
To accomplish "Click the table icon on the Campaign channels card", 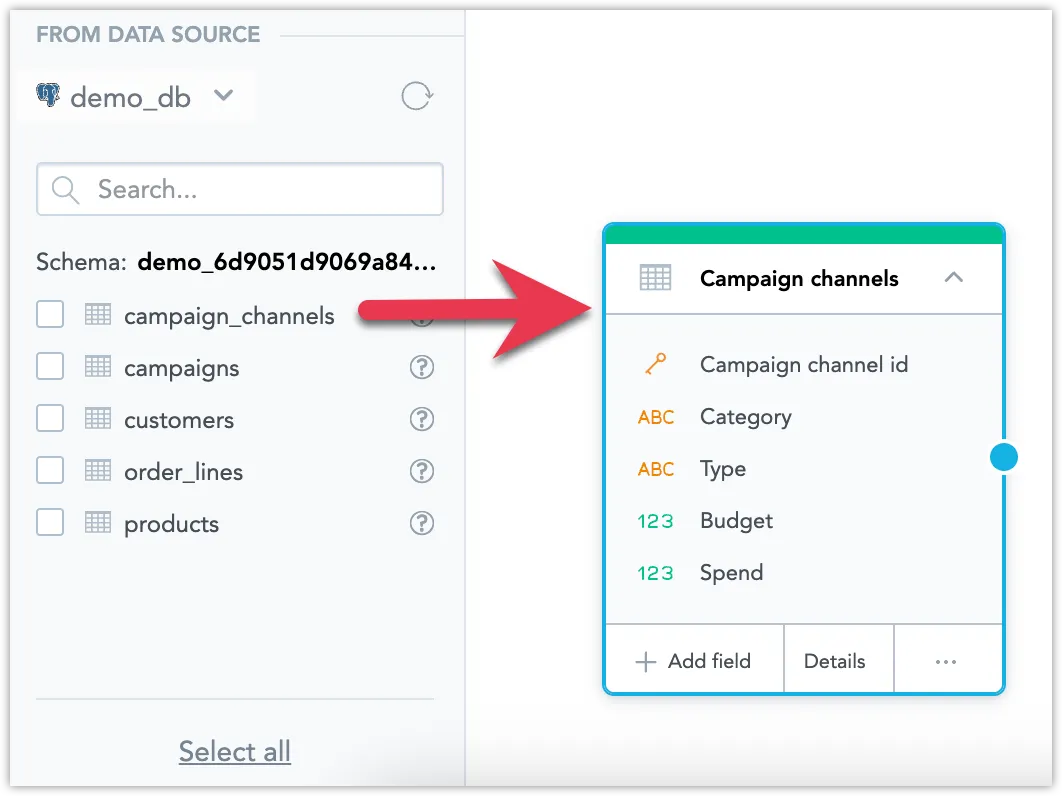I will [x=654, y=278].
